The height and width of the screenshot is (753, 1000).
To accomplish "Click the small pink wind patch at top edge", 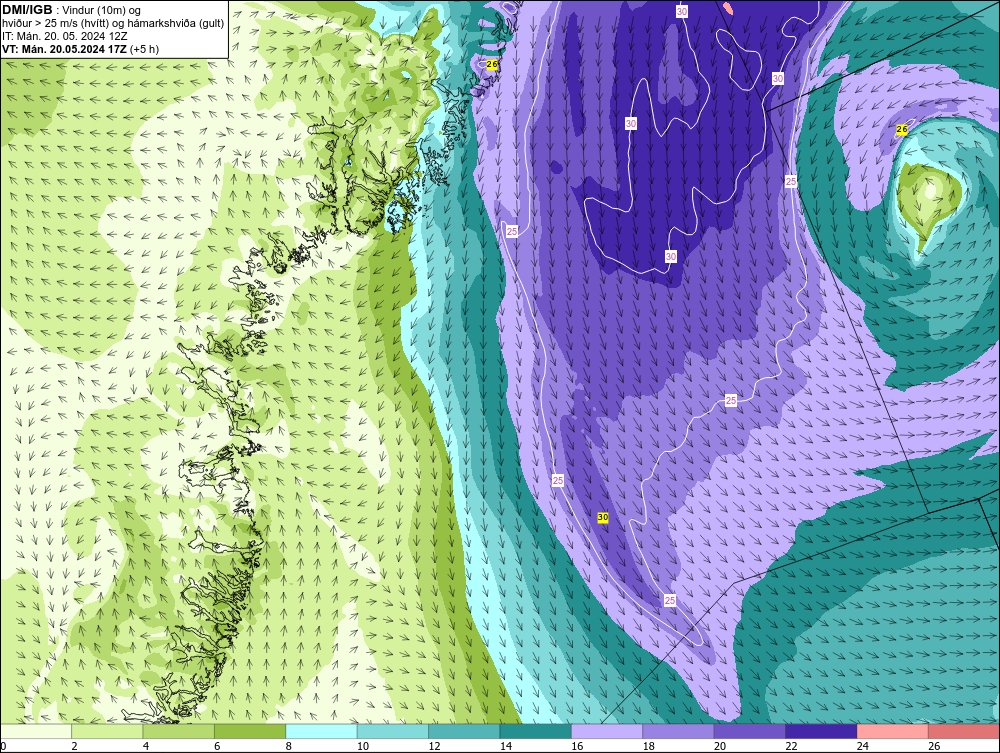I will (728, 8).
